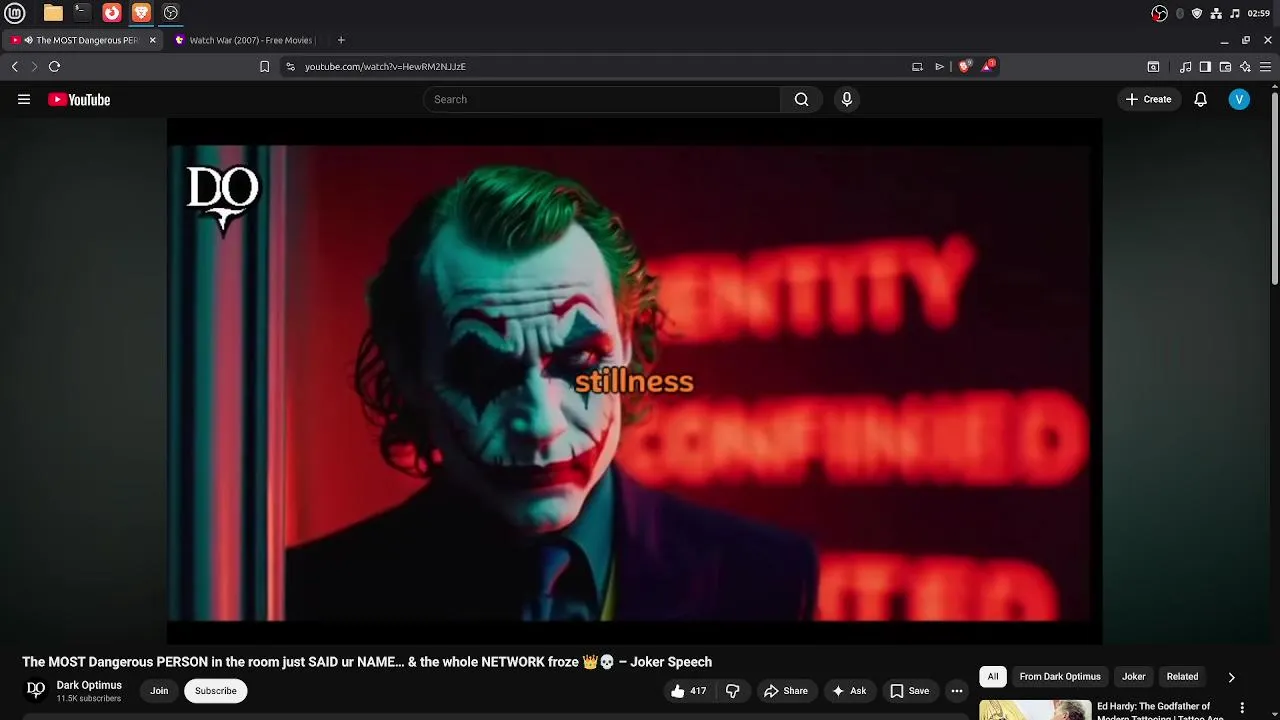
Task: Open Brave Shields panel
Action: [x=964, y=66]
